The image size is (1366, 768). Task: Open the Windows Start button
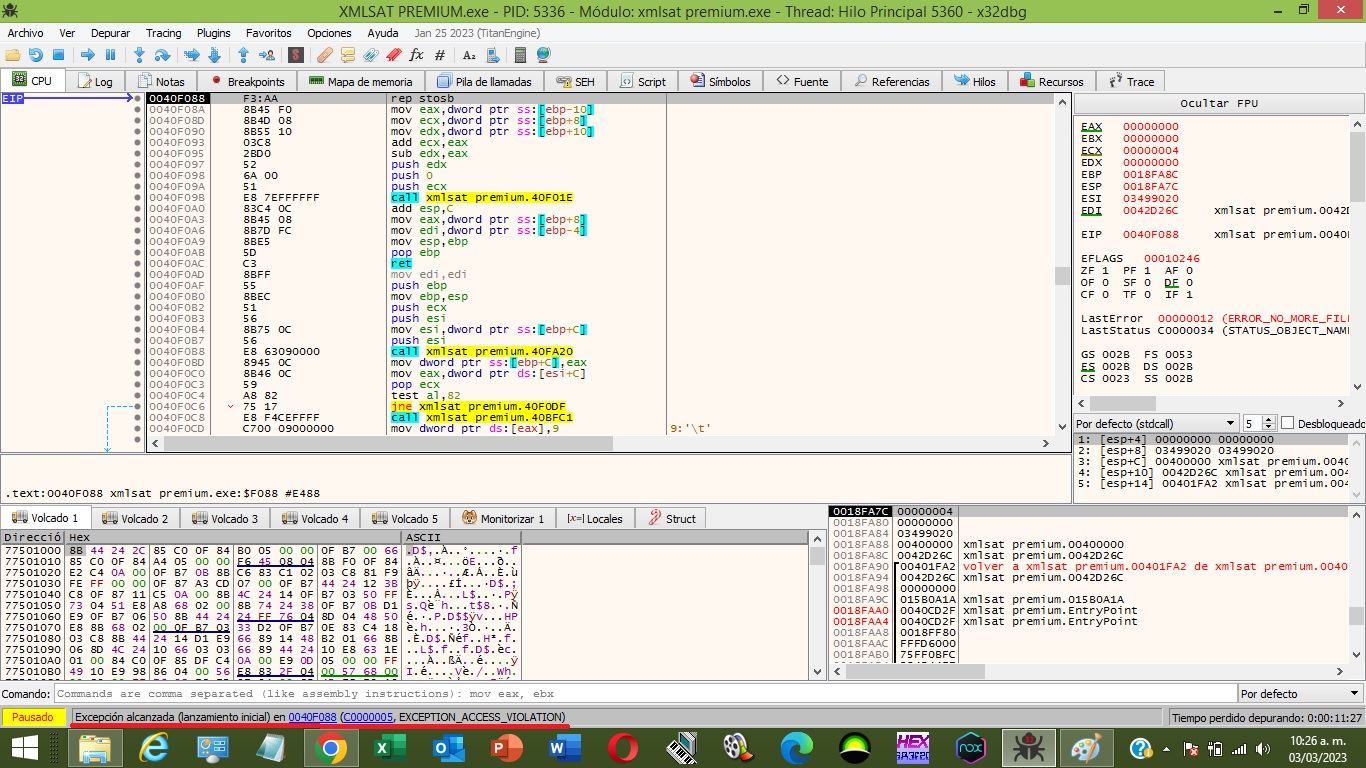(25, 747)
